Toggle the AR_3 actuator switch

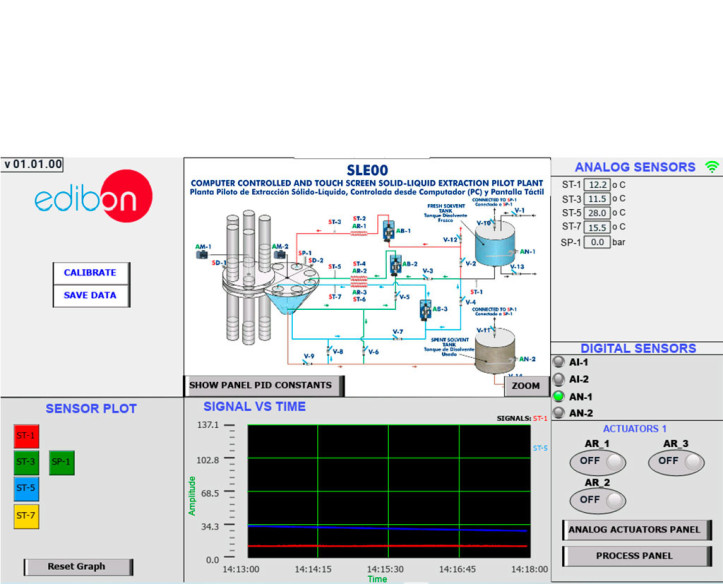point(676,461)
